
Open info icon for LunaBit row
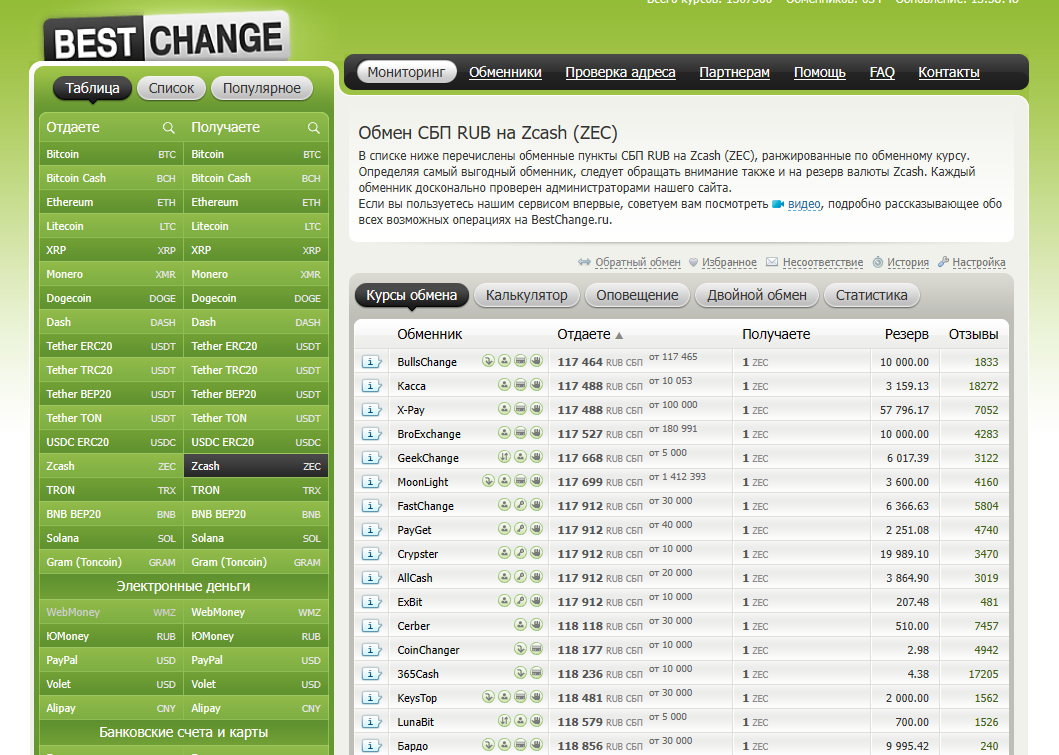pyautogui.click(x=371, y=722)
